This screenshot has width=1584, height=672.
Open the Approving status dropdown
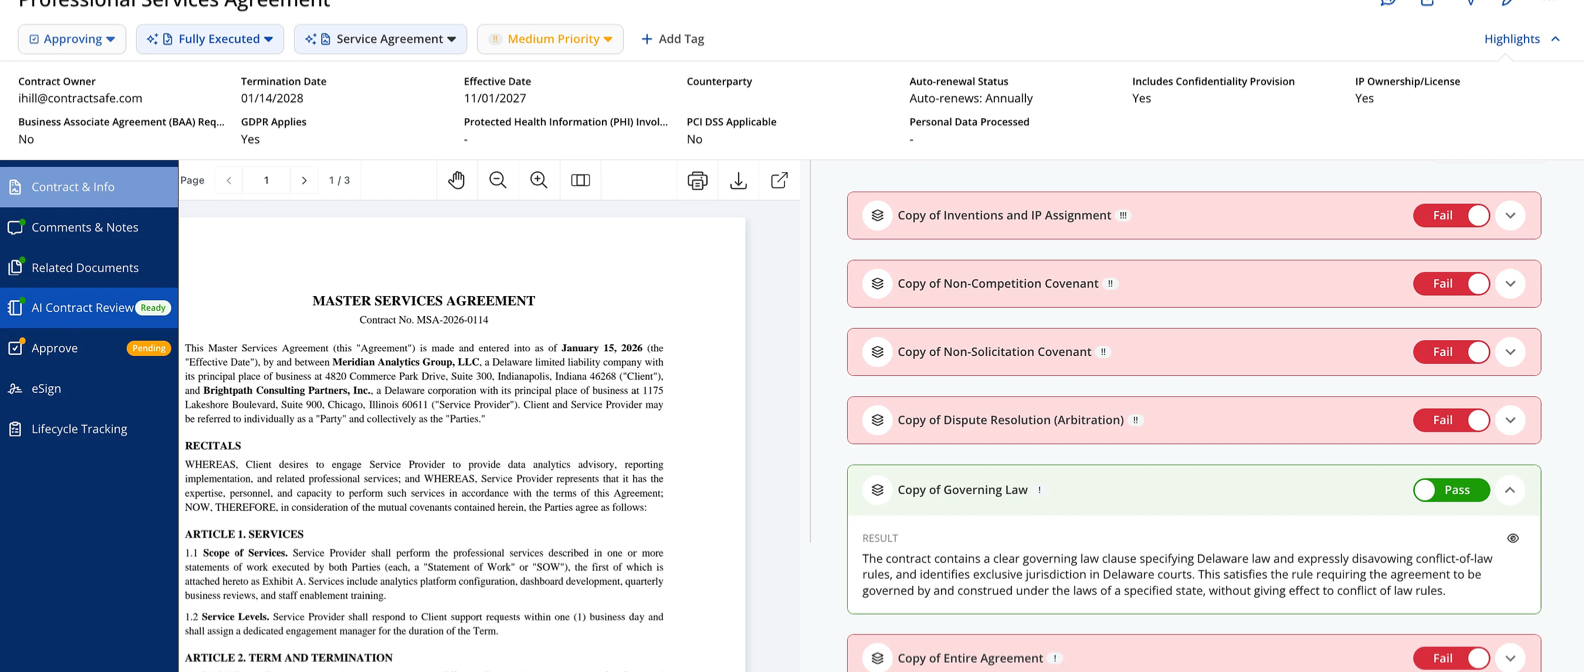pyautogui.click(x=72, y=39)
